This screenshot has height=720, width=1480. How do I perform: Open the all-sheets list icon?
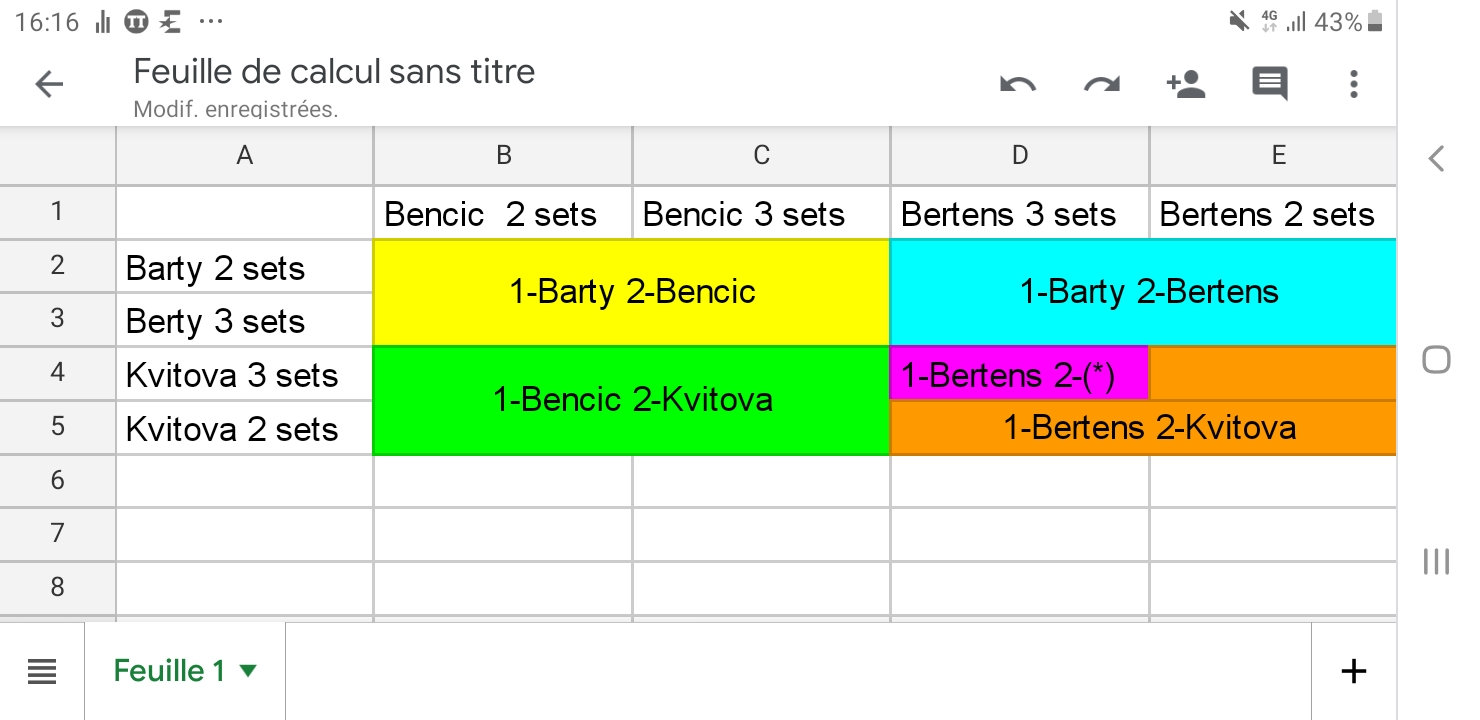pyautogui.click(x=42, y=671)
